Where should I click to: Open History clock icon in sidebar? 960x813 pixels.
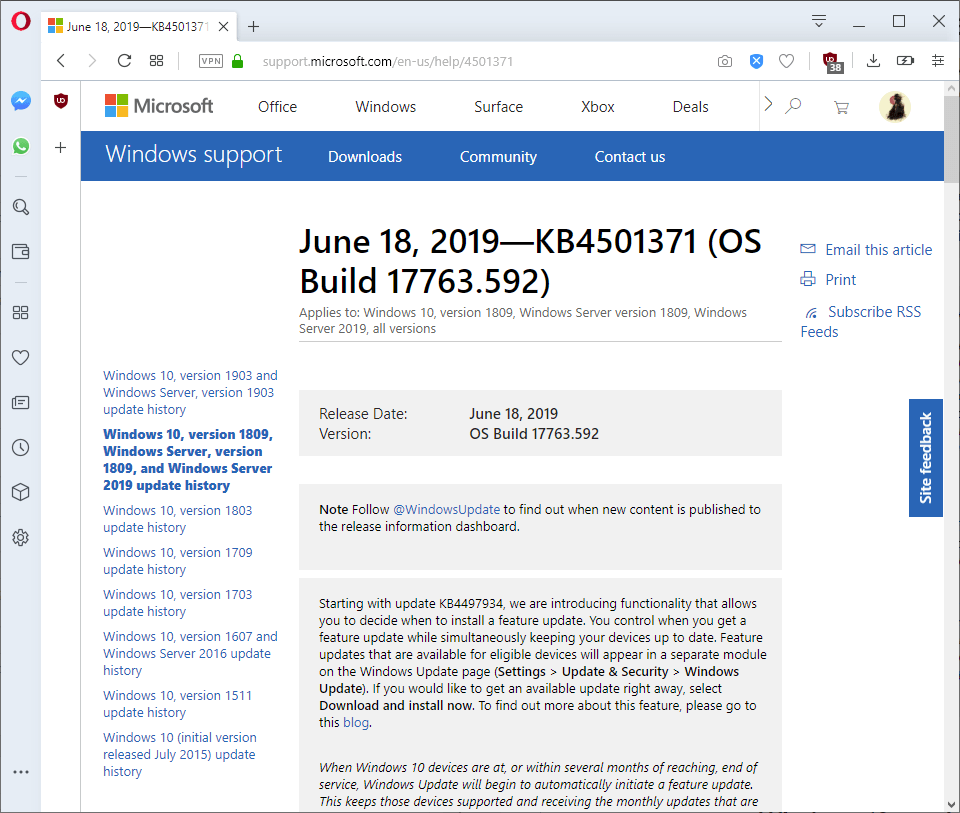21,448
